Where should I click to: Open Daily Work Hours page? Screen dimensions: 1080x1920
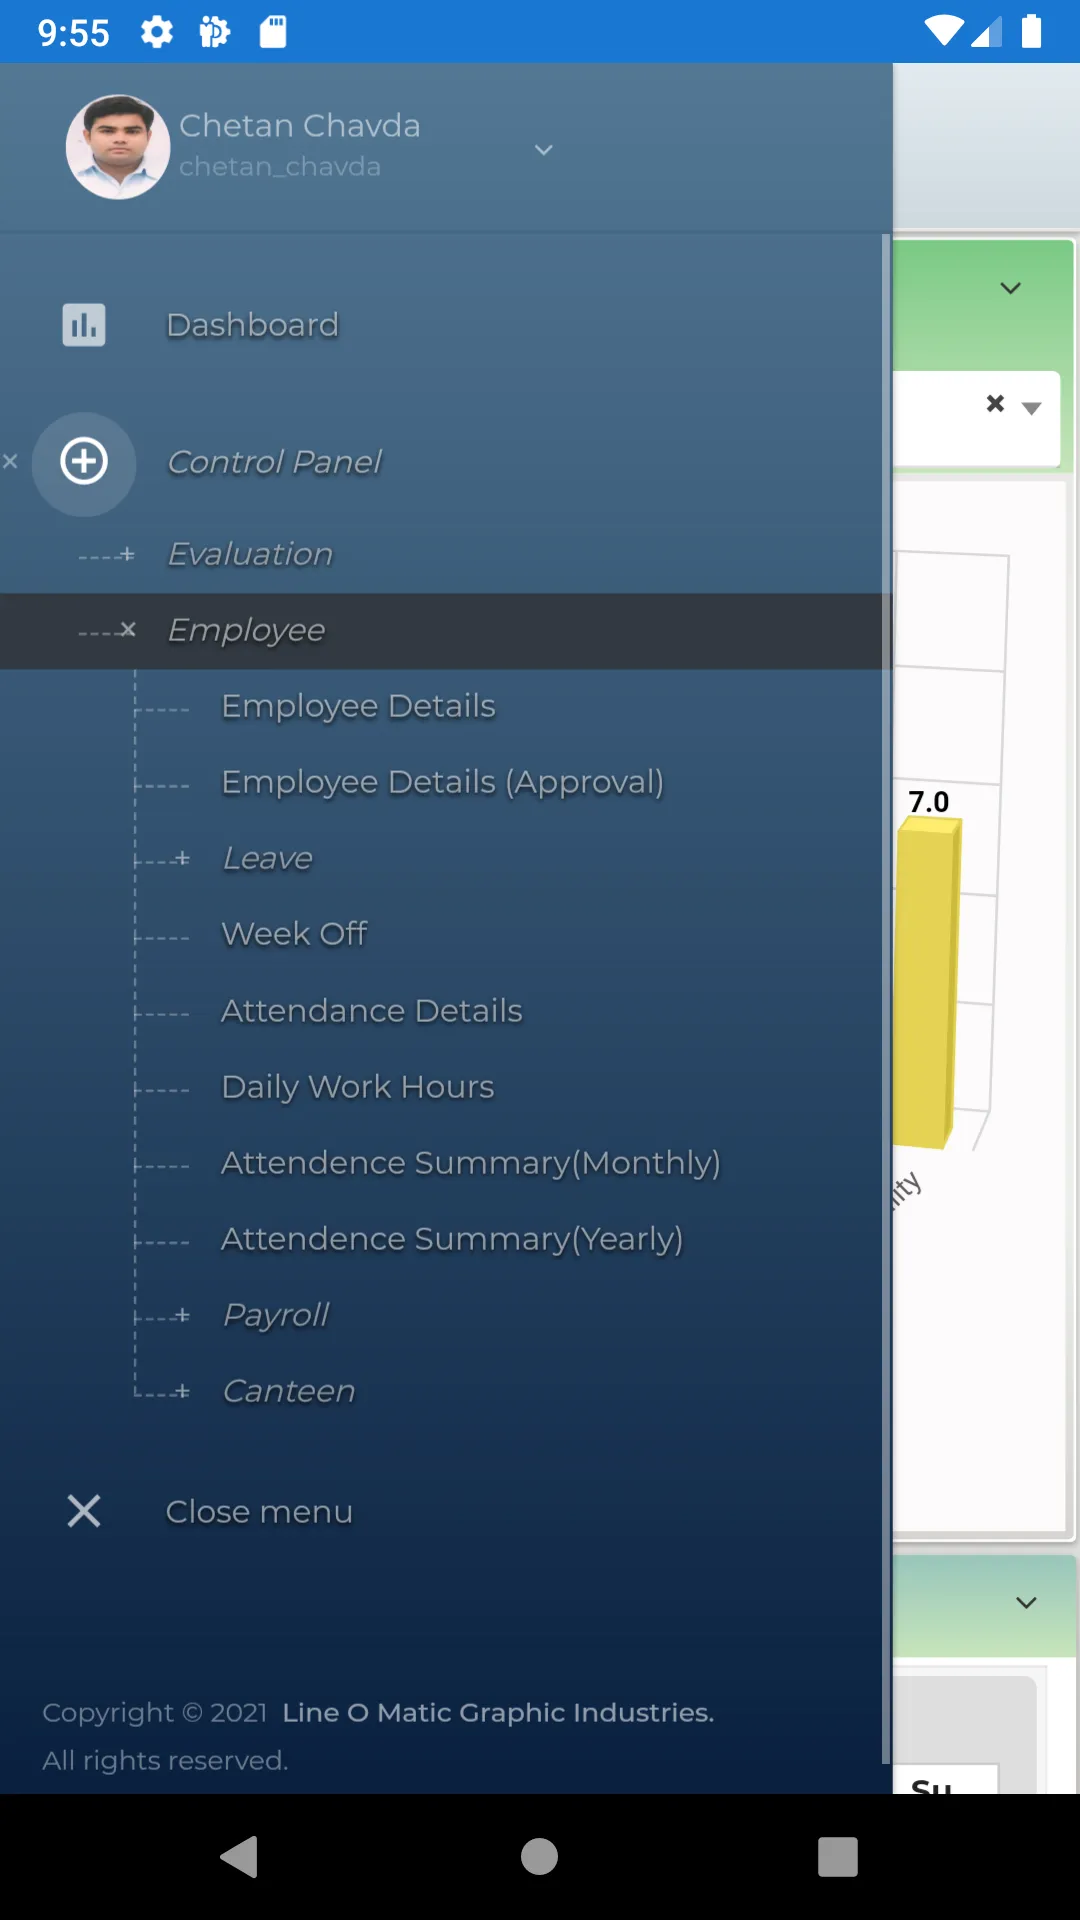pos(357,1087)
